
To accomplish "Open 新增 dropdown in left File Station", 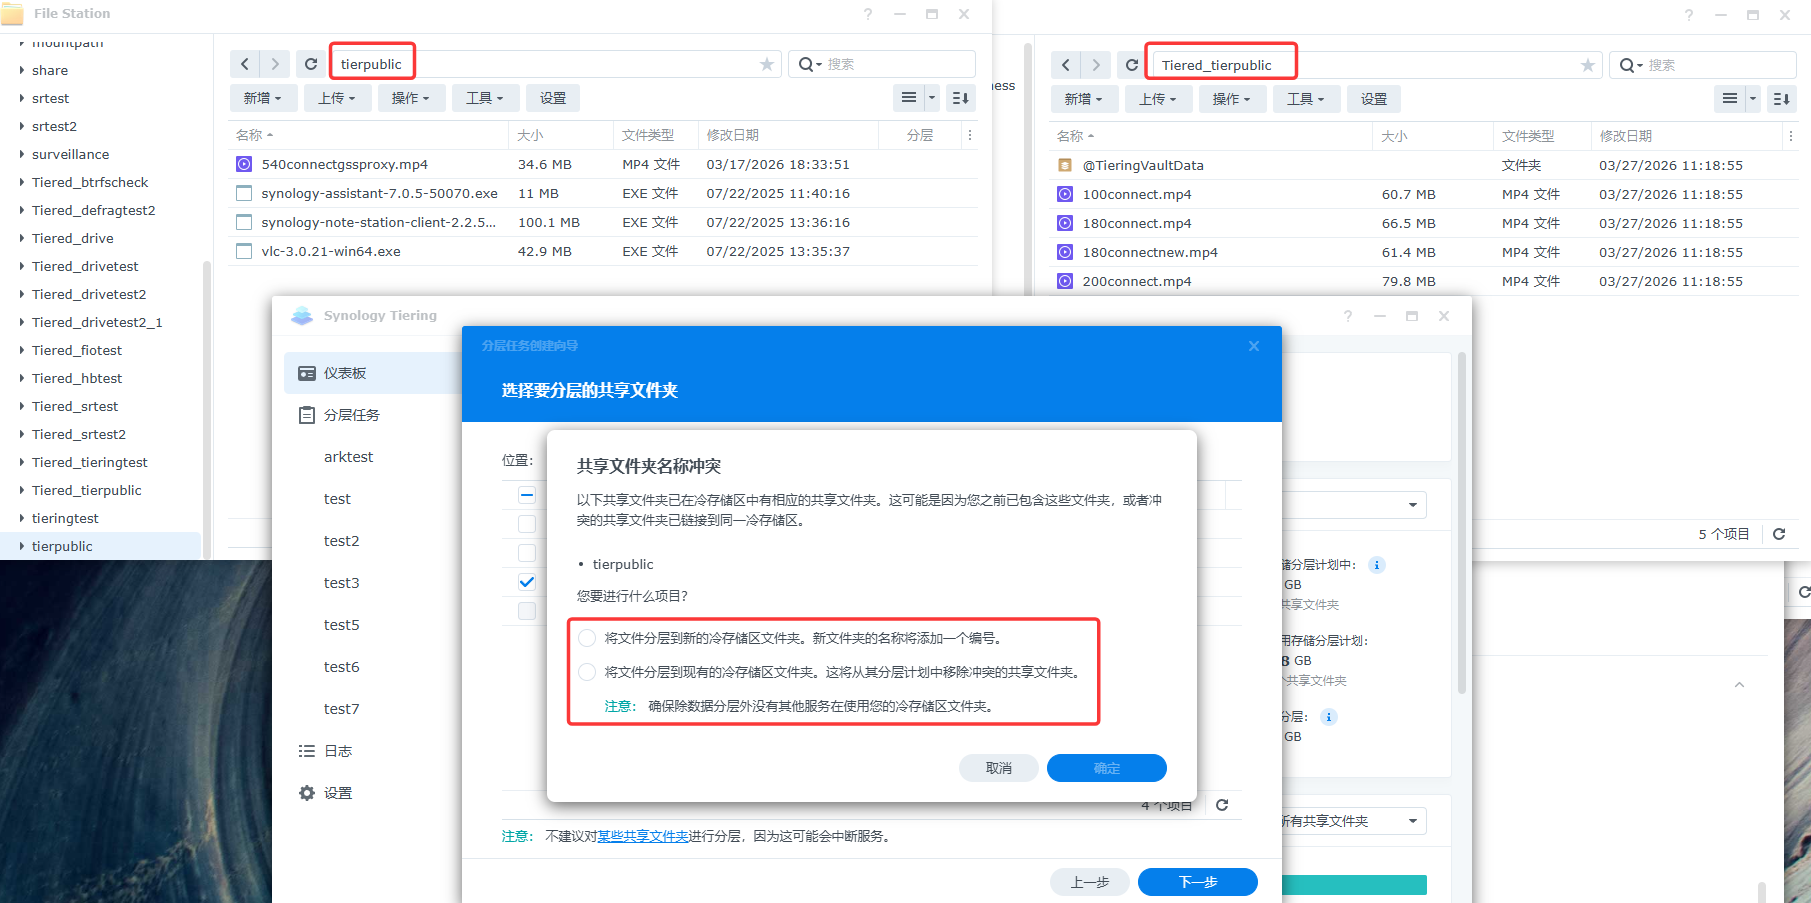I will 263,98.
